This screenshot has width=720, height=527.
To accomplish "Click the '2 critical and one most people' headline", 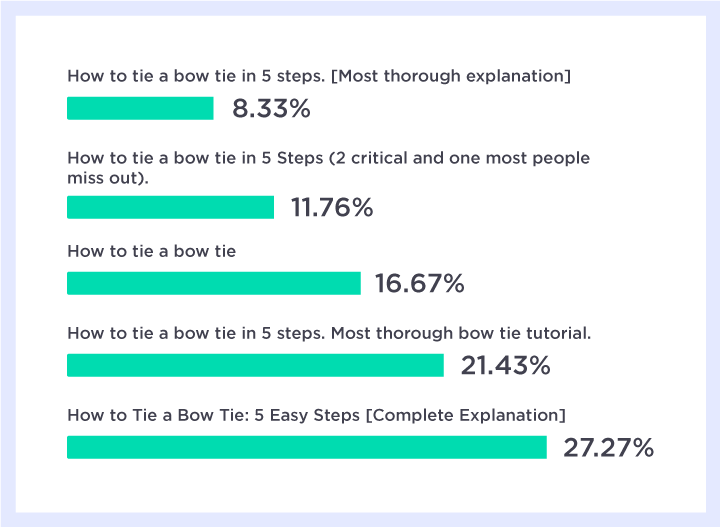I will coord(328,168).
